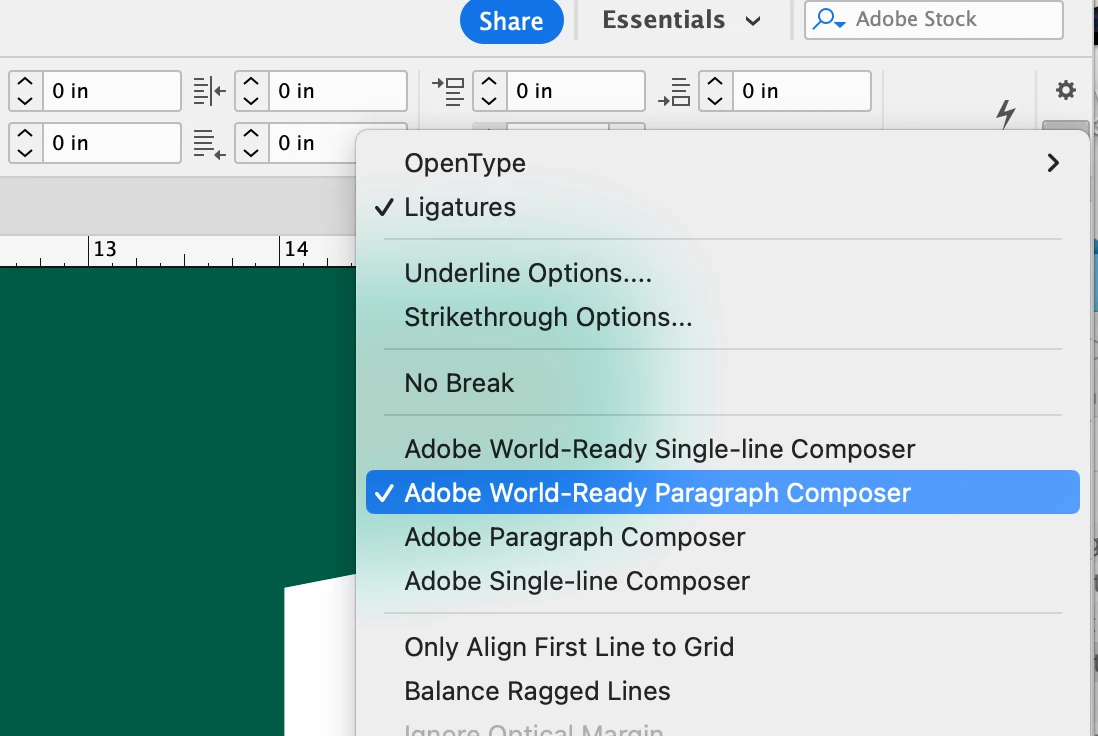This screenshot has width=1098, height=736.
Task: Open Underline Options
Action: tap(723, 273)
